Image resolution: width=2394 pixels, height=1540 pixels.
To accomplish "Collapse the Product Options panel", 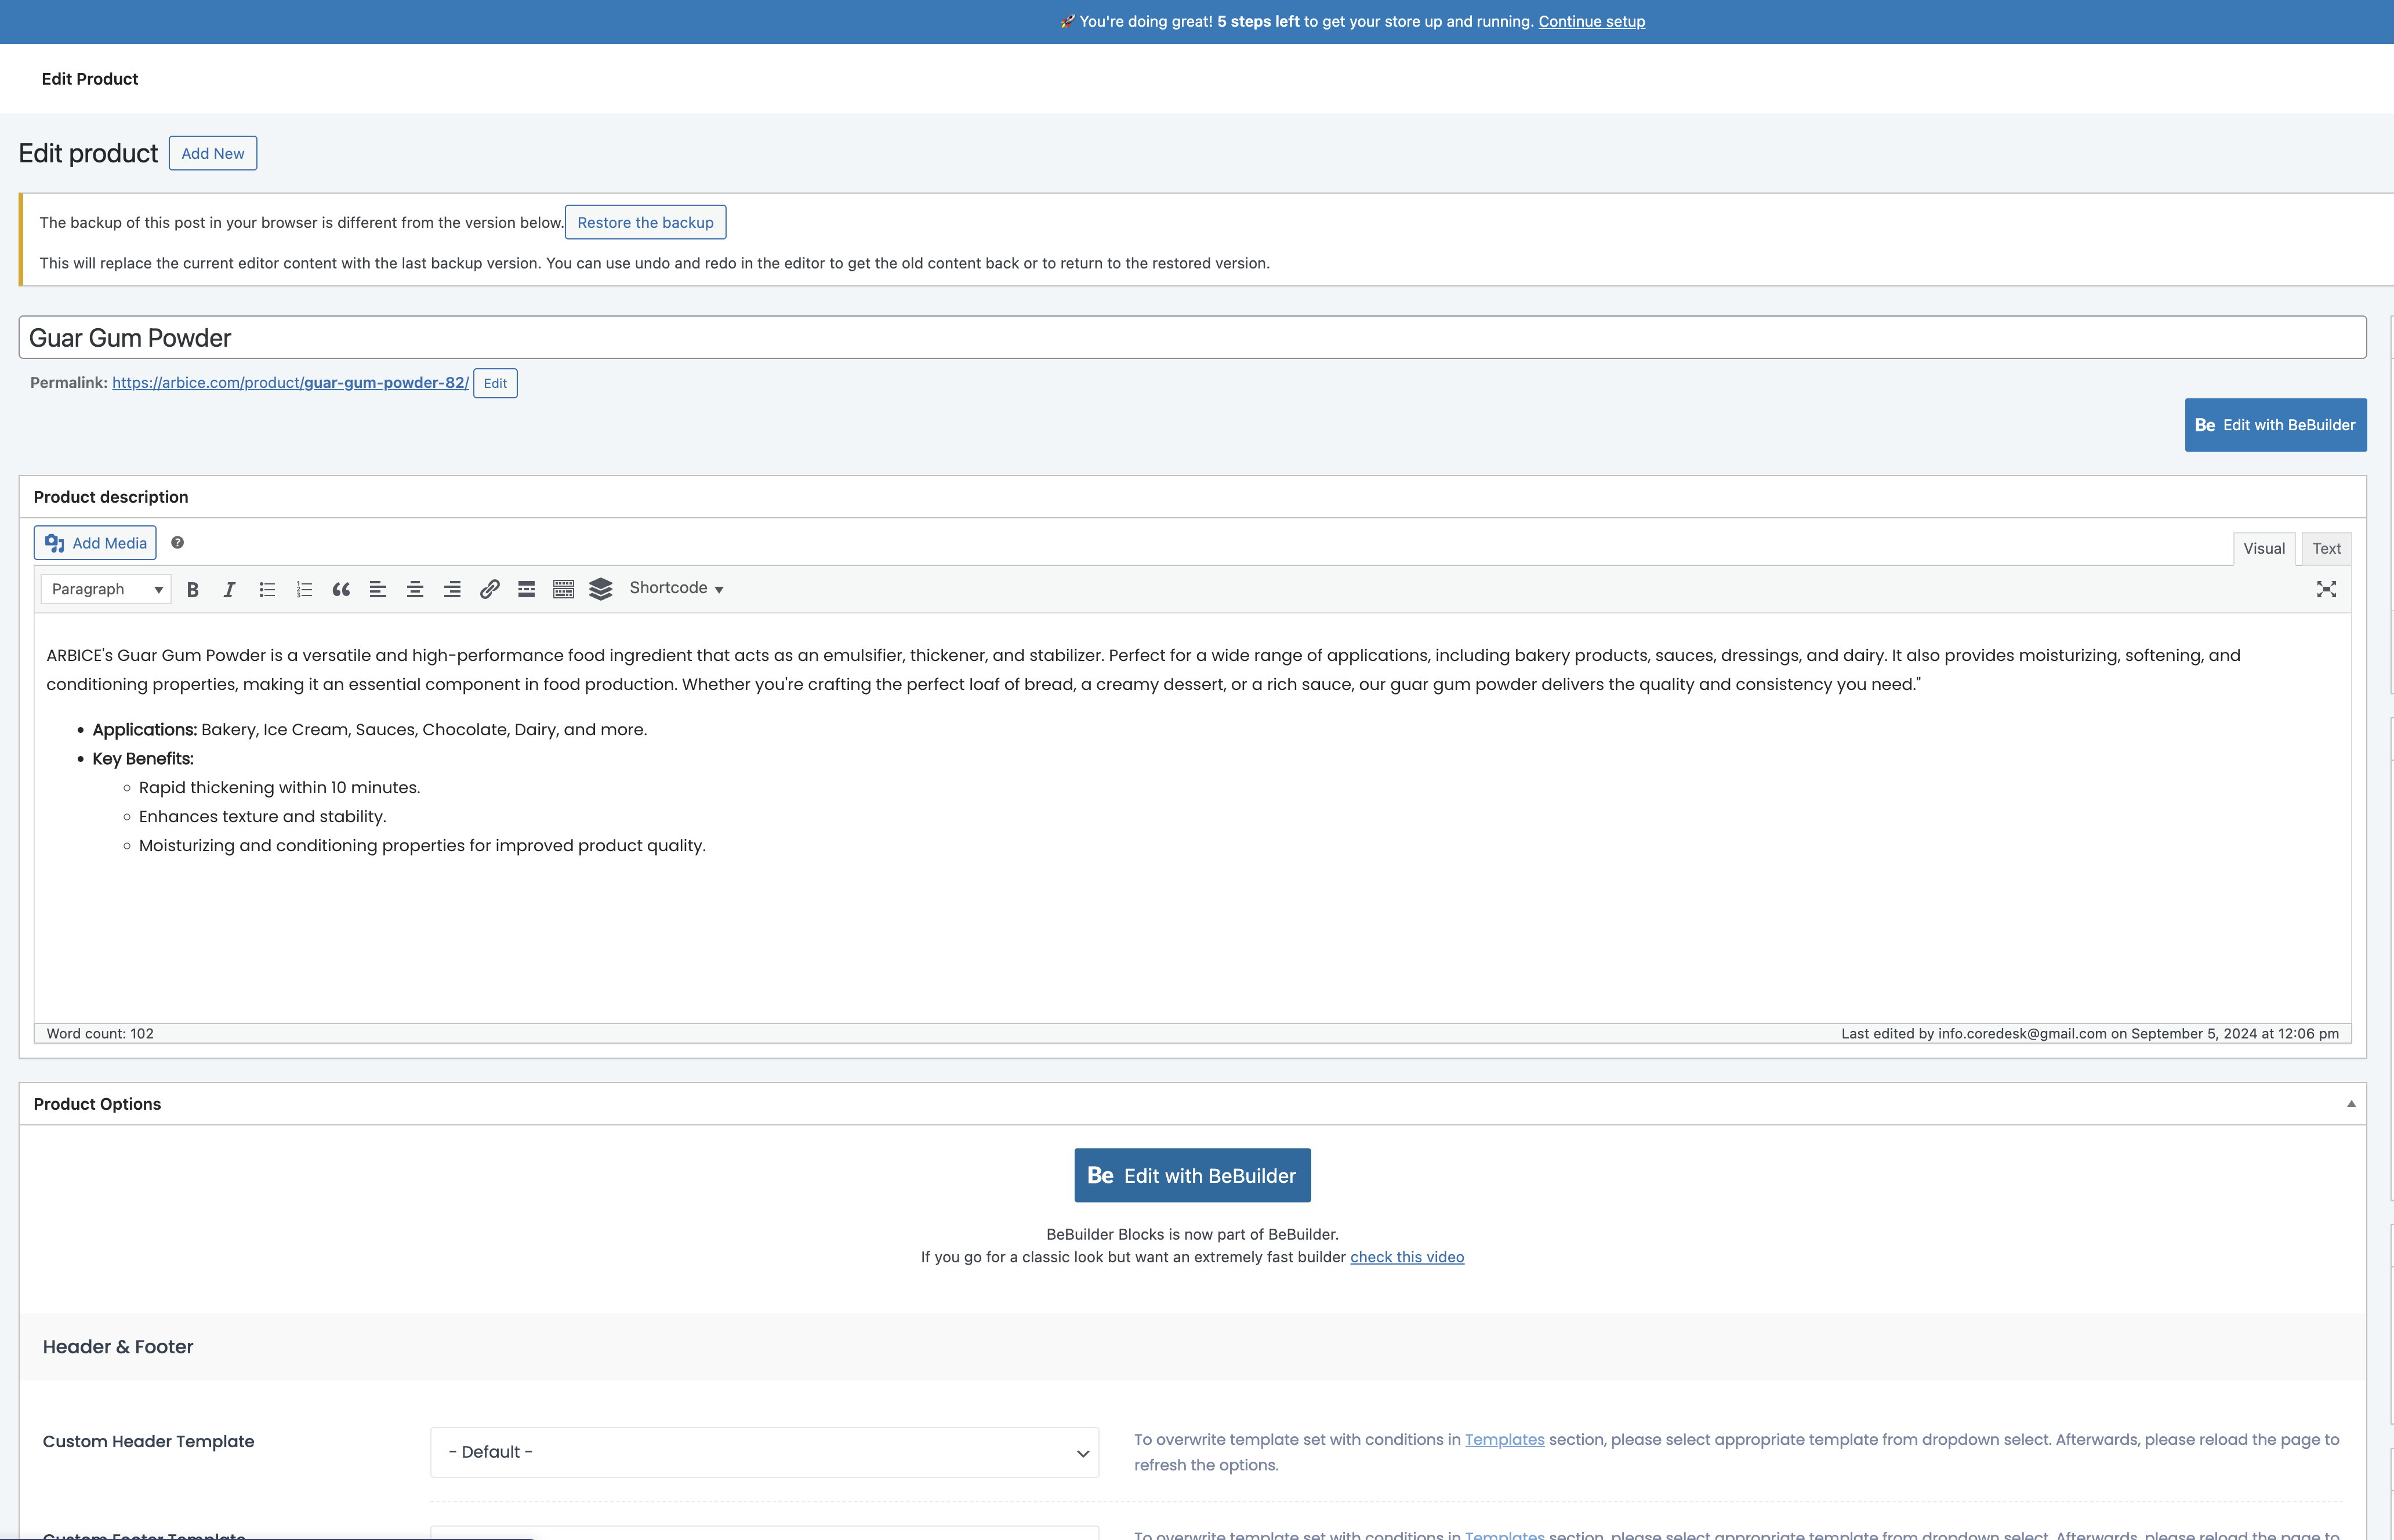I will point(2351,1104).
